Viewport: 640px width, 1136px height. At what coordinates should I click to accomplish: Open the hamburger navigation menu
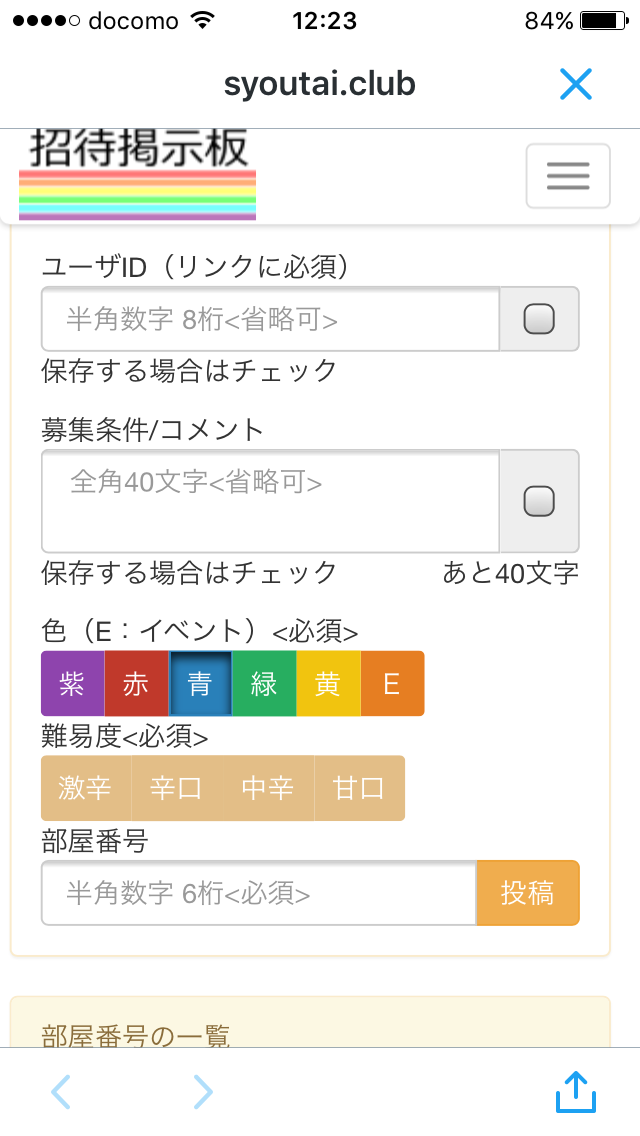[568, 176]
